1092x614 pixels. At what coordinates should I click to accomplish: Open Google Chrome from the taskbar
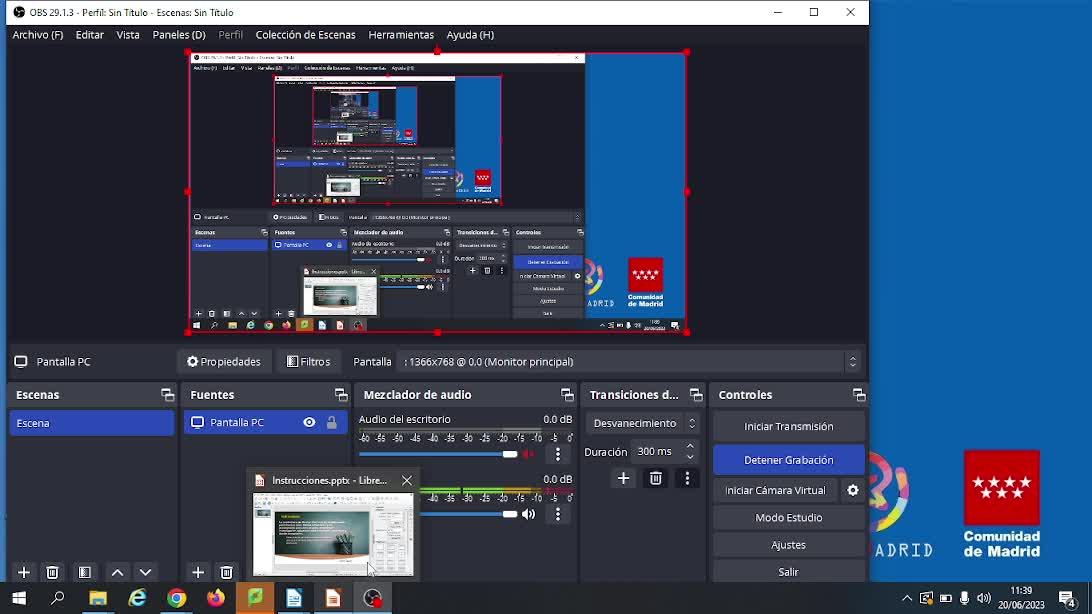[177, 598]
